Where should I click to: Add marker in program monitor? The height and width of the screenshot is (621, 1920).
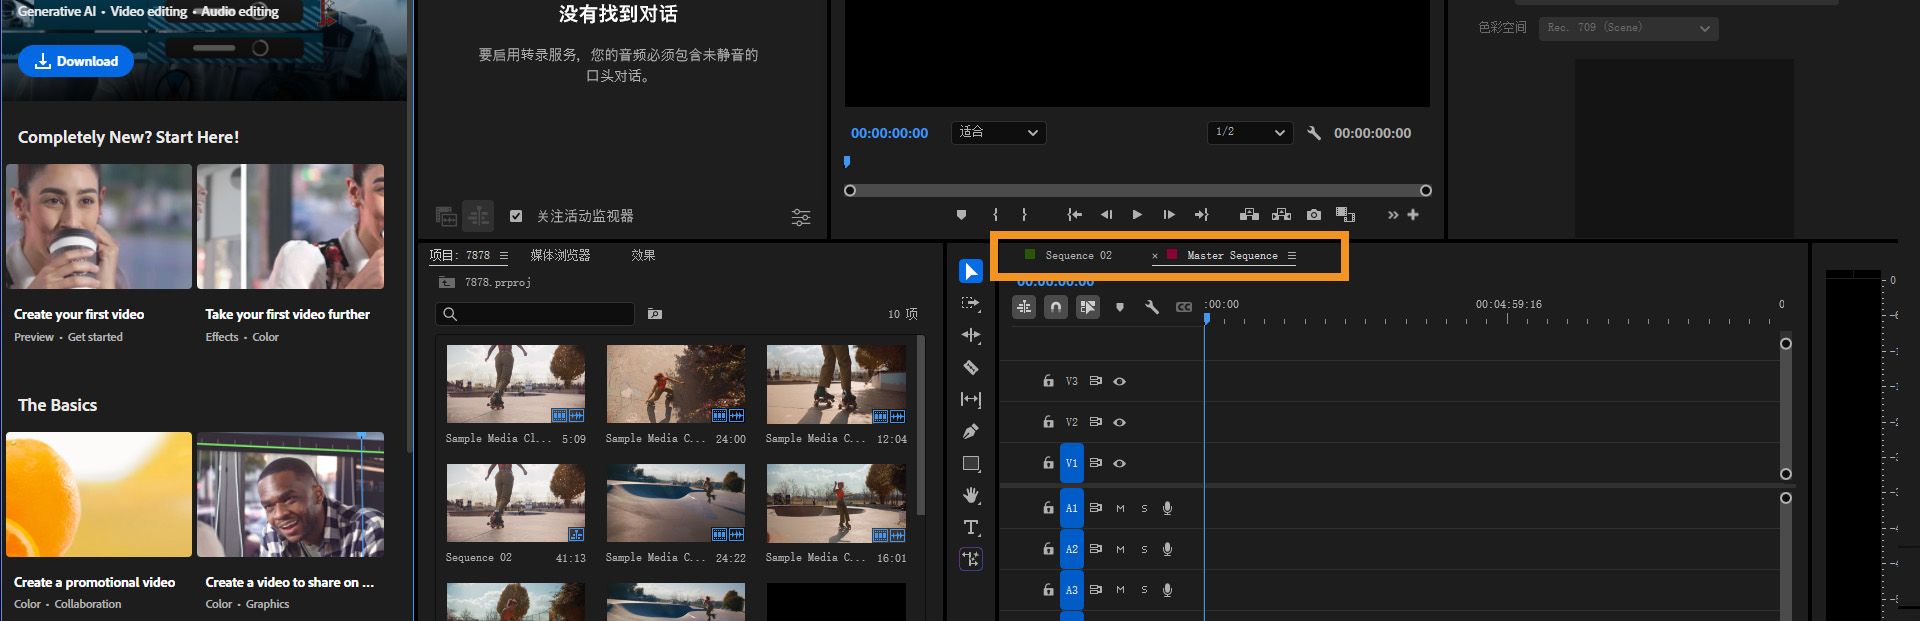961,215
